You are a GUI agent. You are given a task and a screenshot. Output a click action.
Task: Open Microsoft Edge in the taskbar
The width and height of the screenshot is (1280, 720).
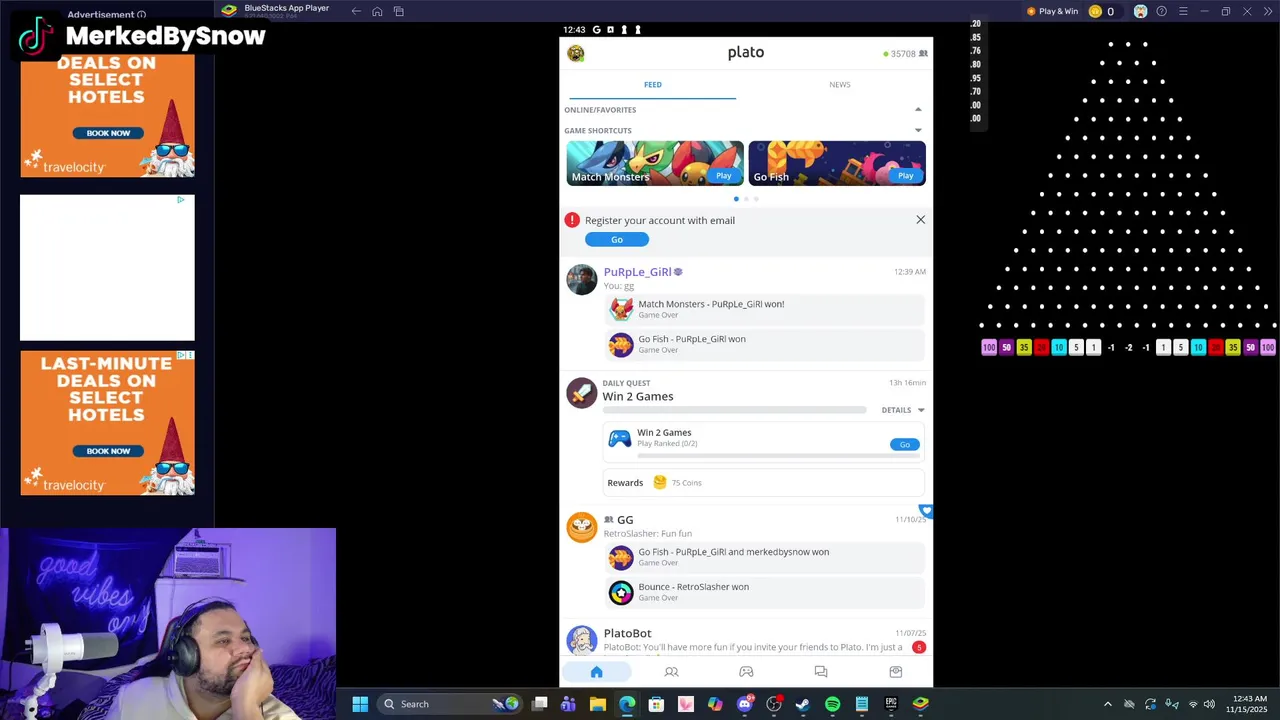[x=627, y=704]
